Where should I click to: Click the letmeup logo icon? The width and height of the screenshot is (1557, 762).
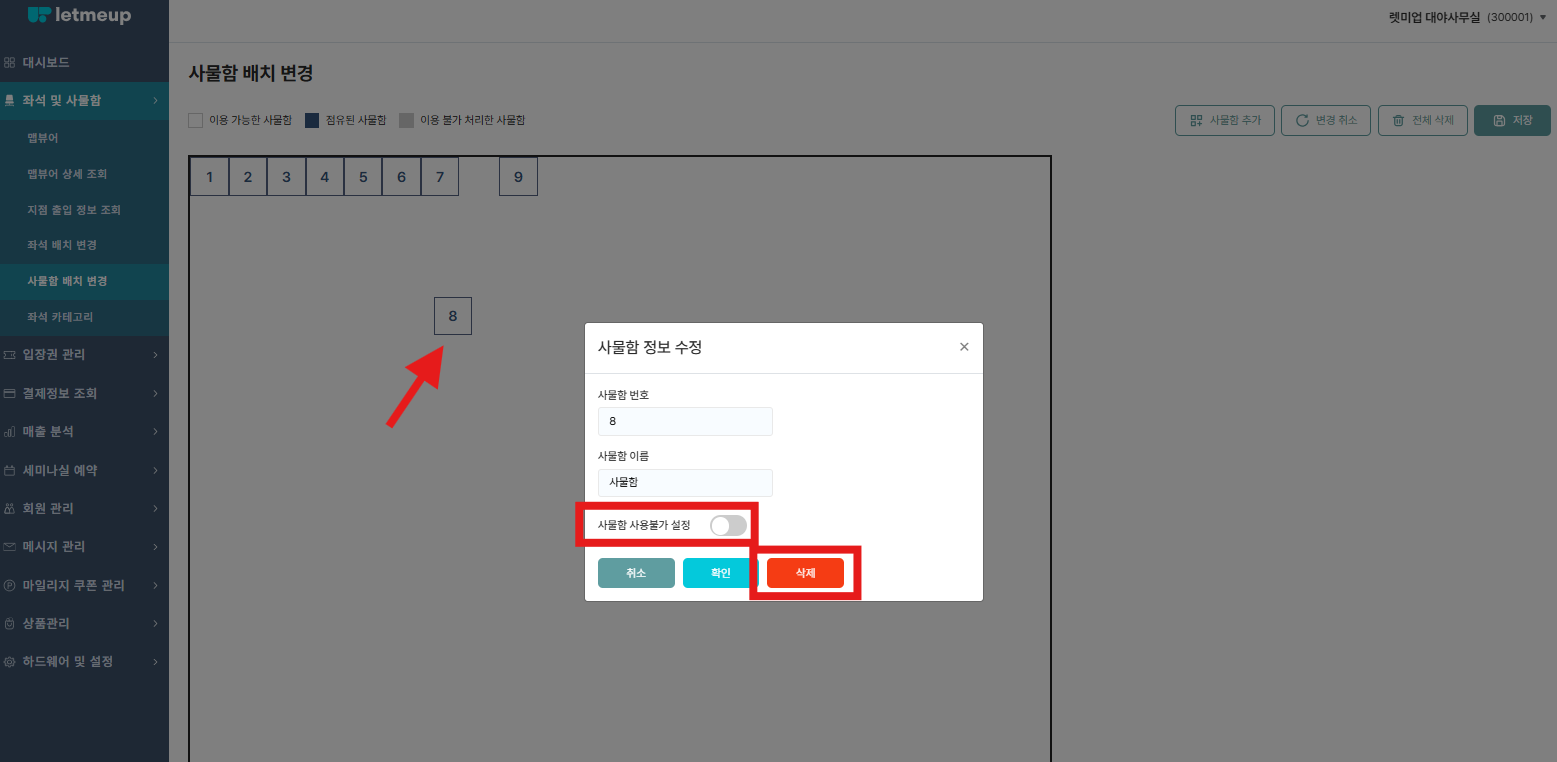coord(40,14)
